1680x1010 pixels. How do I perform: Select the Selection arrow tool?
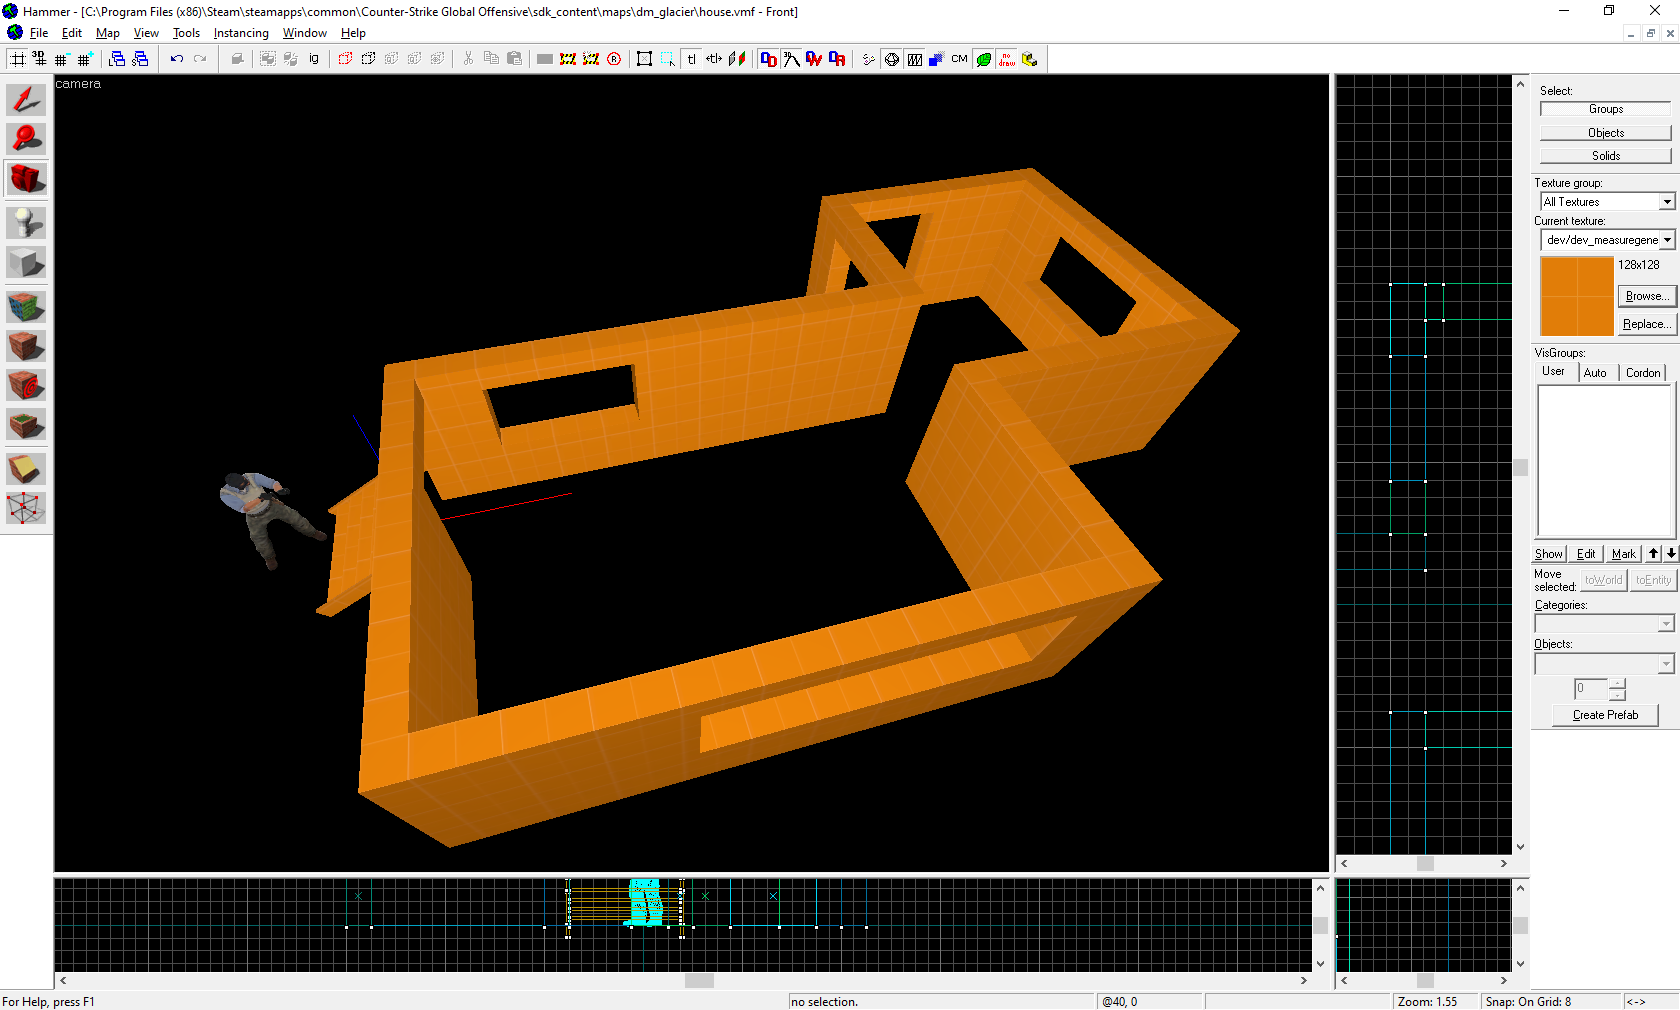pos(26,100)
